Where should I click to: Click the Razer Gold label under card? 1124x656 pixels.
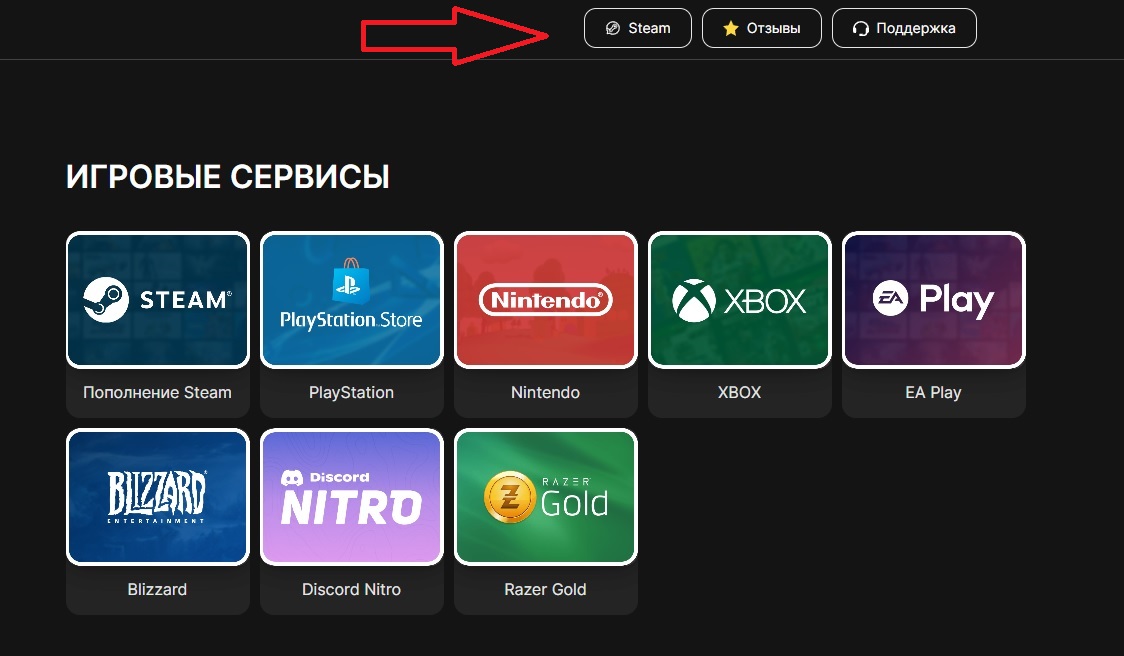(546, 589)
